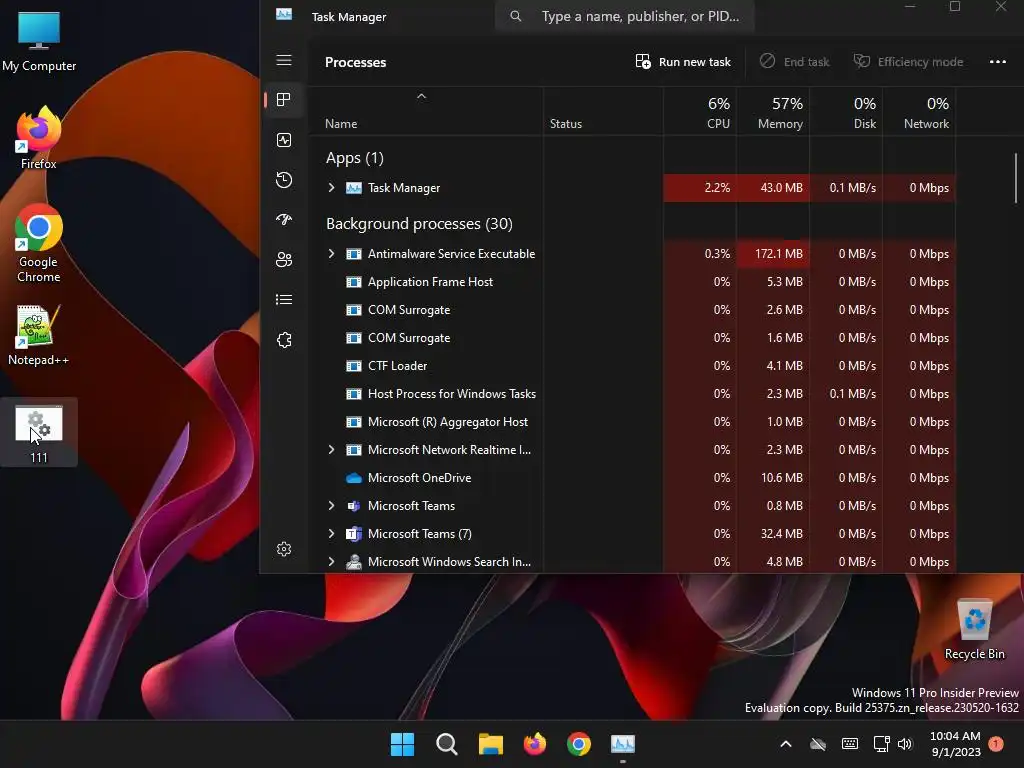1024x768 pixels.
Task: Open Task Manager Settings gear icon
Action: tap(283, 549)
